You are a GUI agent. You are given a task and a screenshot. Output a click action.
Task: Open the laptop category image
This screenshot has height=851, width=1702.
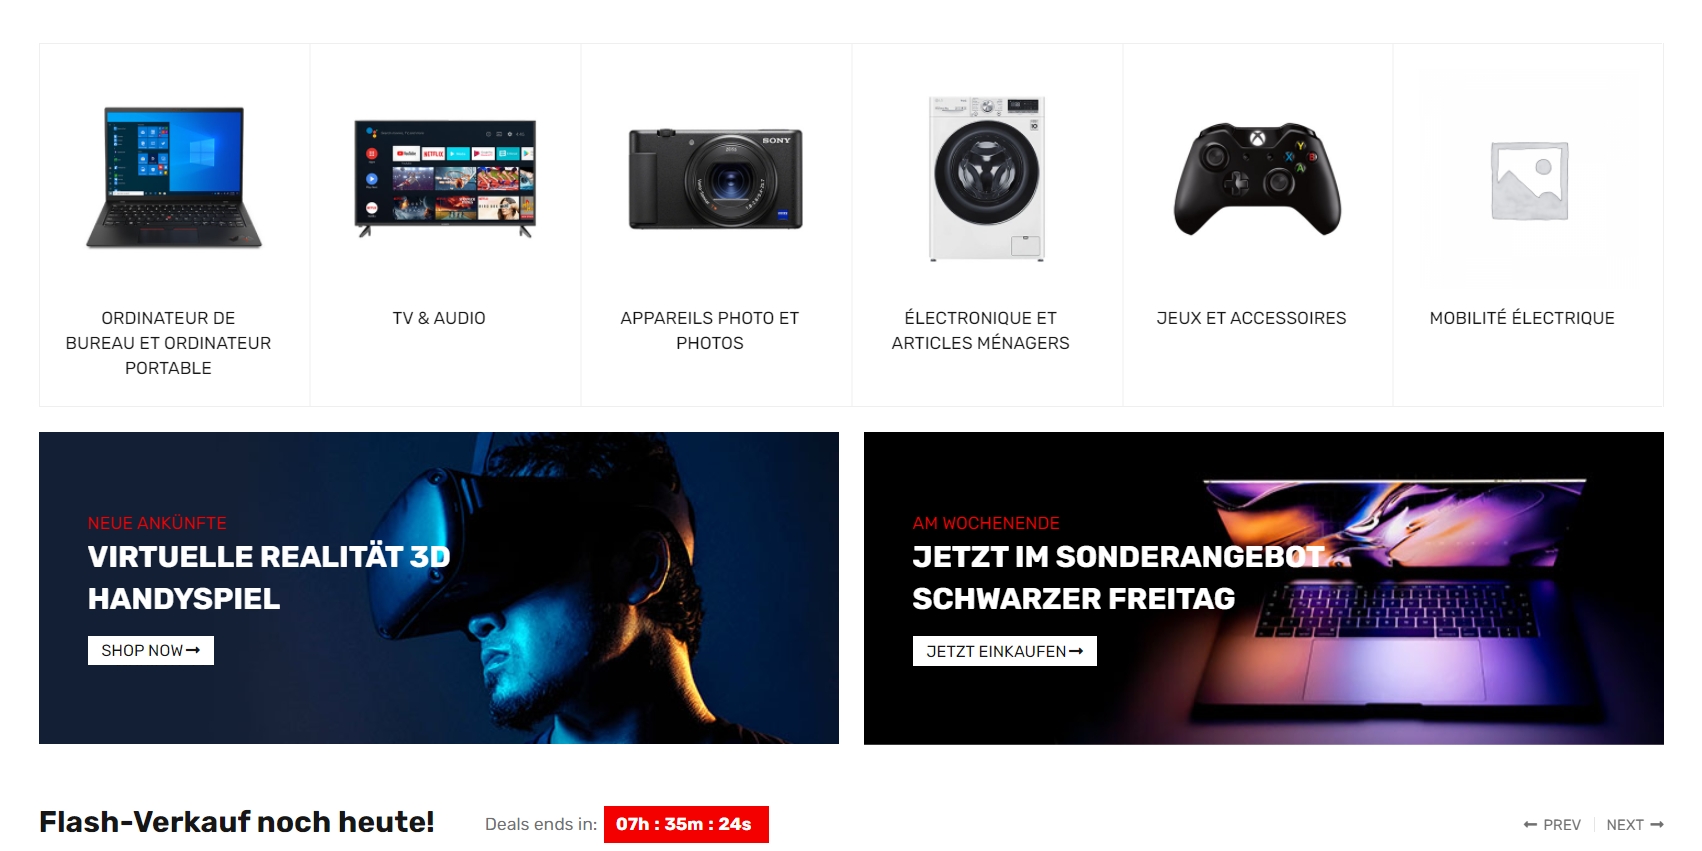[174, 178]
